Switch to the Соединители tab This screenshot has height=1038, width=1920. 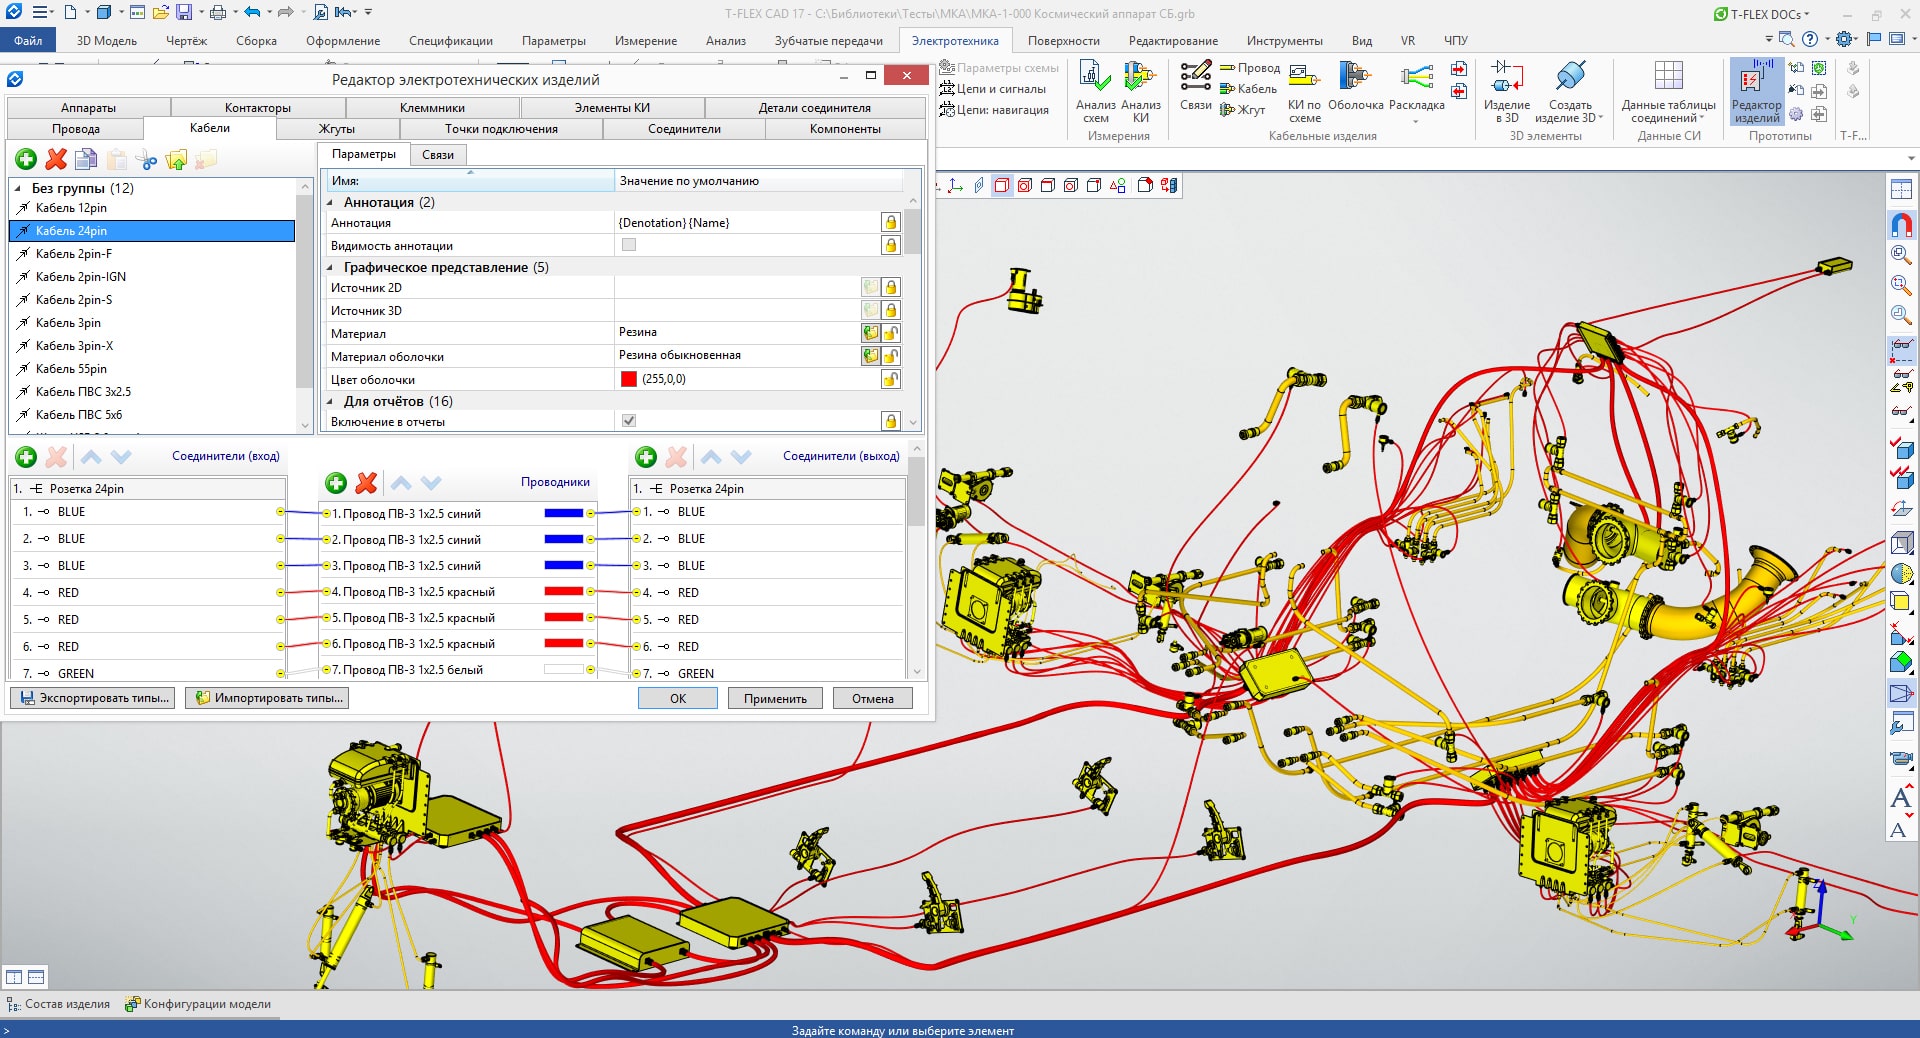tap(684, 129)
